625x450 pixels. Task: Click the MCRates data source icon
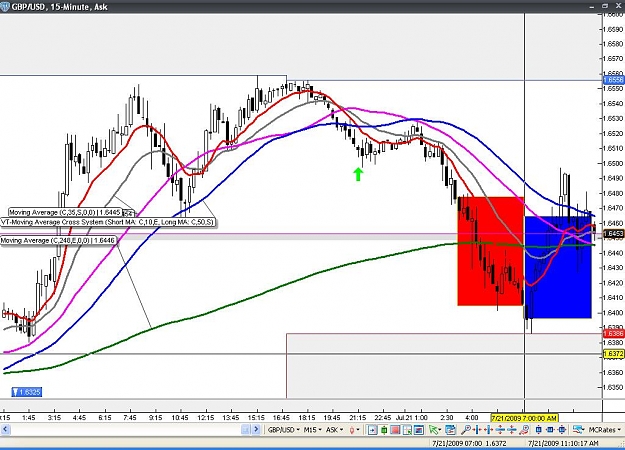click(578, 430)
